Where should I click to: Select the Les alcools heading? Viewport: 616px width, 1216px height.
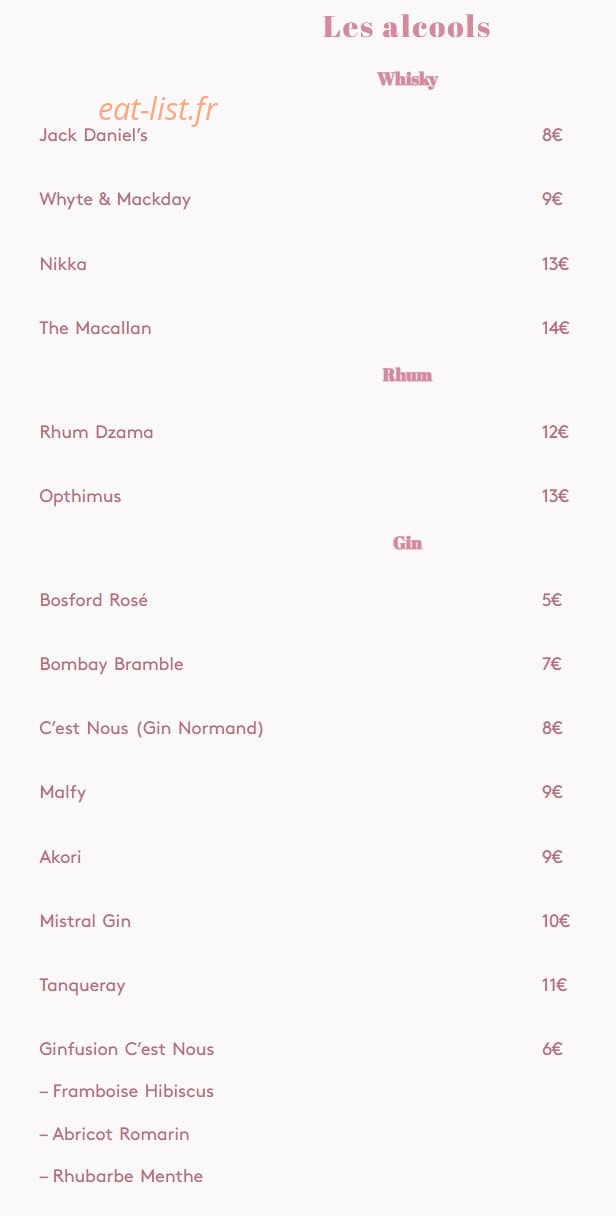point(407,27)
